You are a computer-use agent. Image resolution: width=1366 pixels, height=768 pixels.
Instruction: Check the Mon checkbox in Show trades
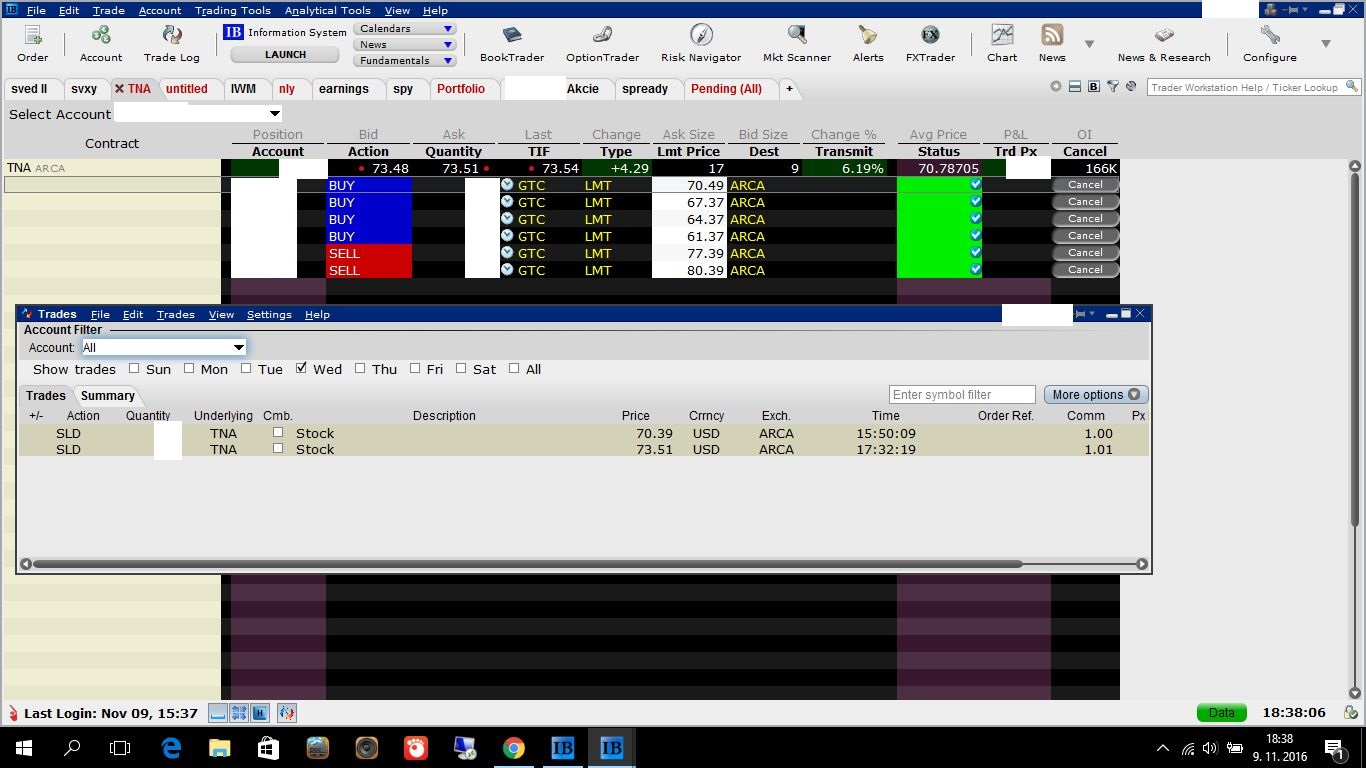click(189, 369)
